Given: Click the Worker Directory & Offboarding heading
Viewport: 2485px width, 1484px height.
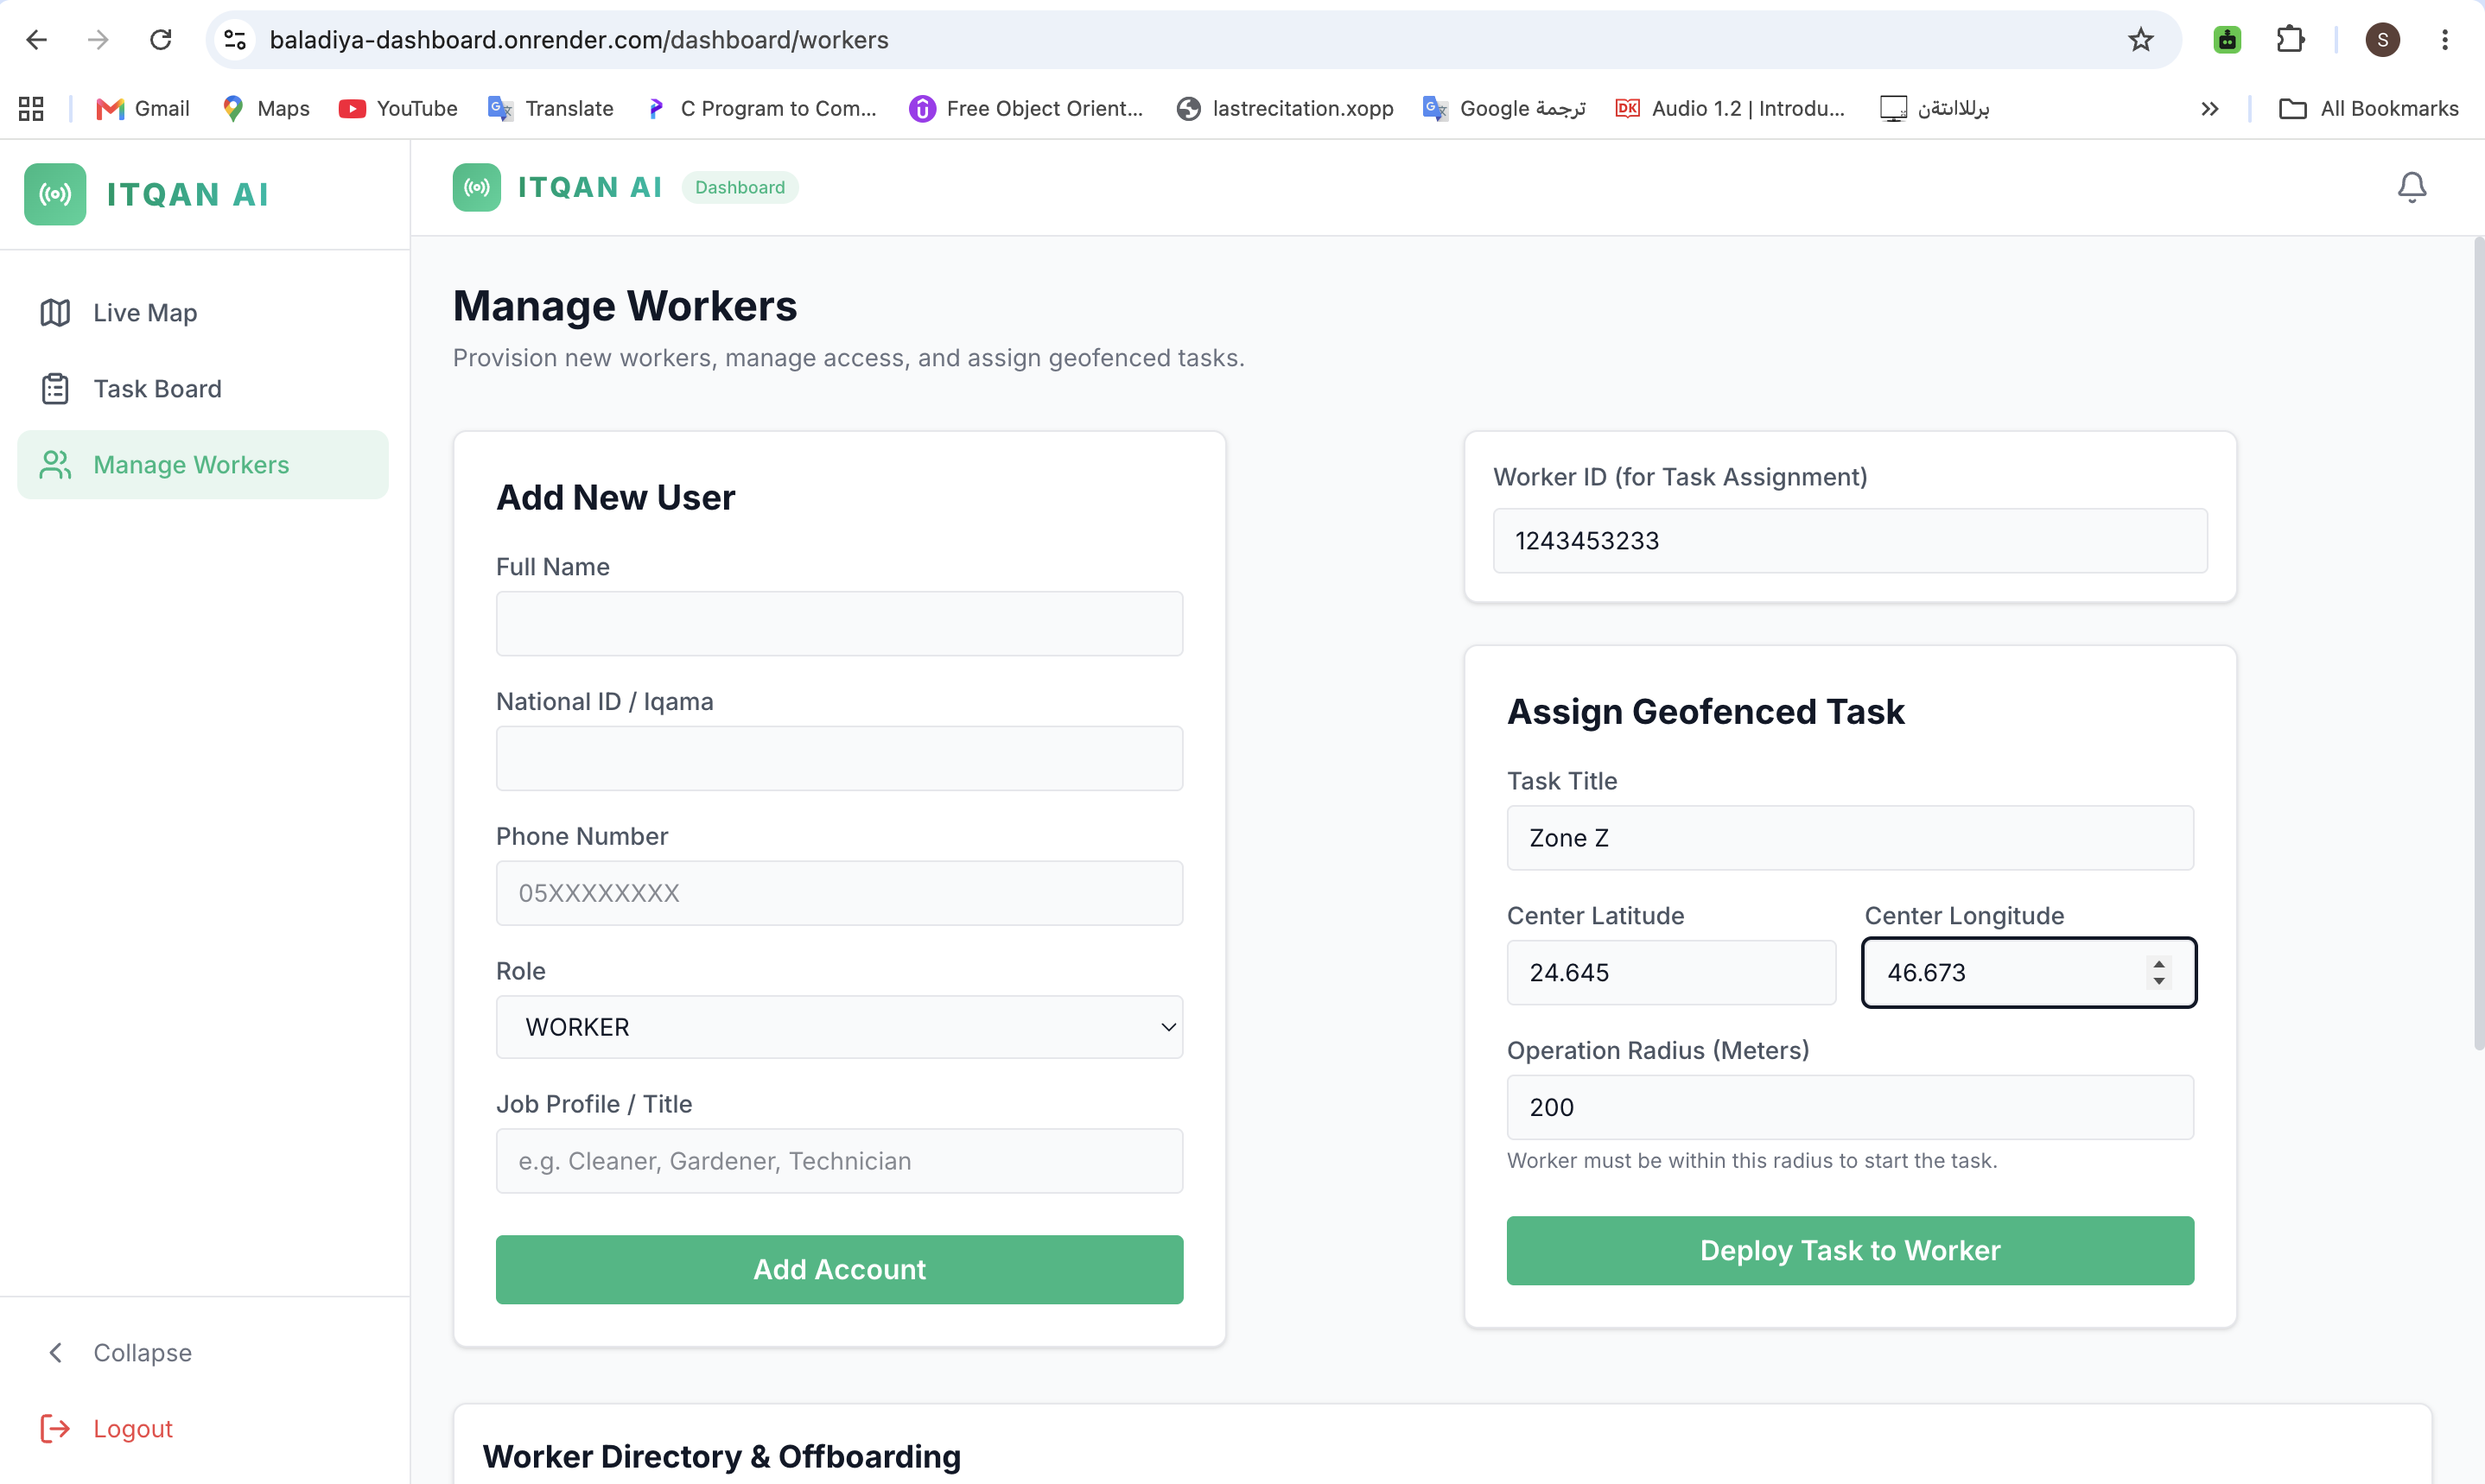Looking at the screenshot, I should 721,1456.
